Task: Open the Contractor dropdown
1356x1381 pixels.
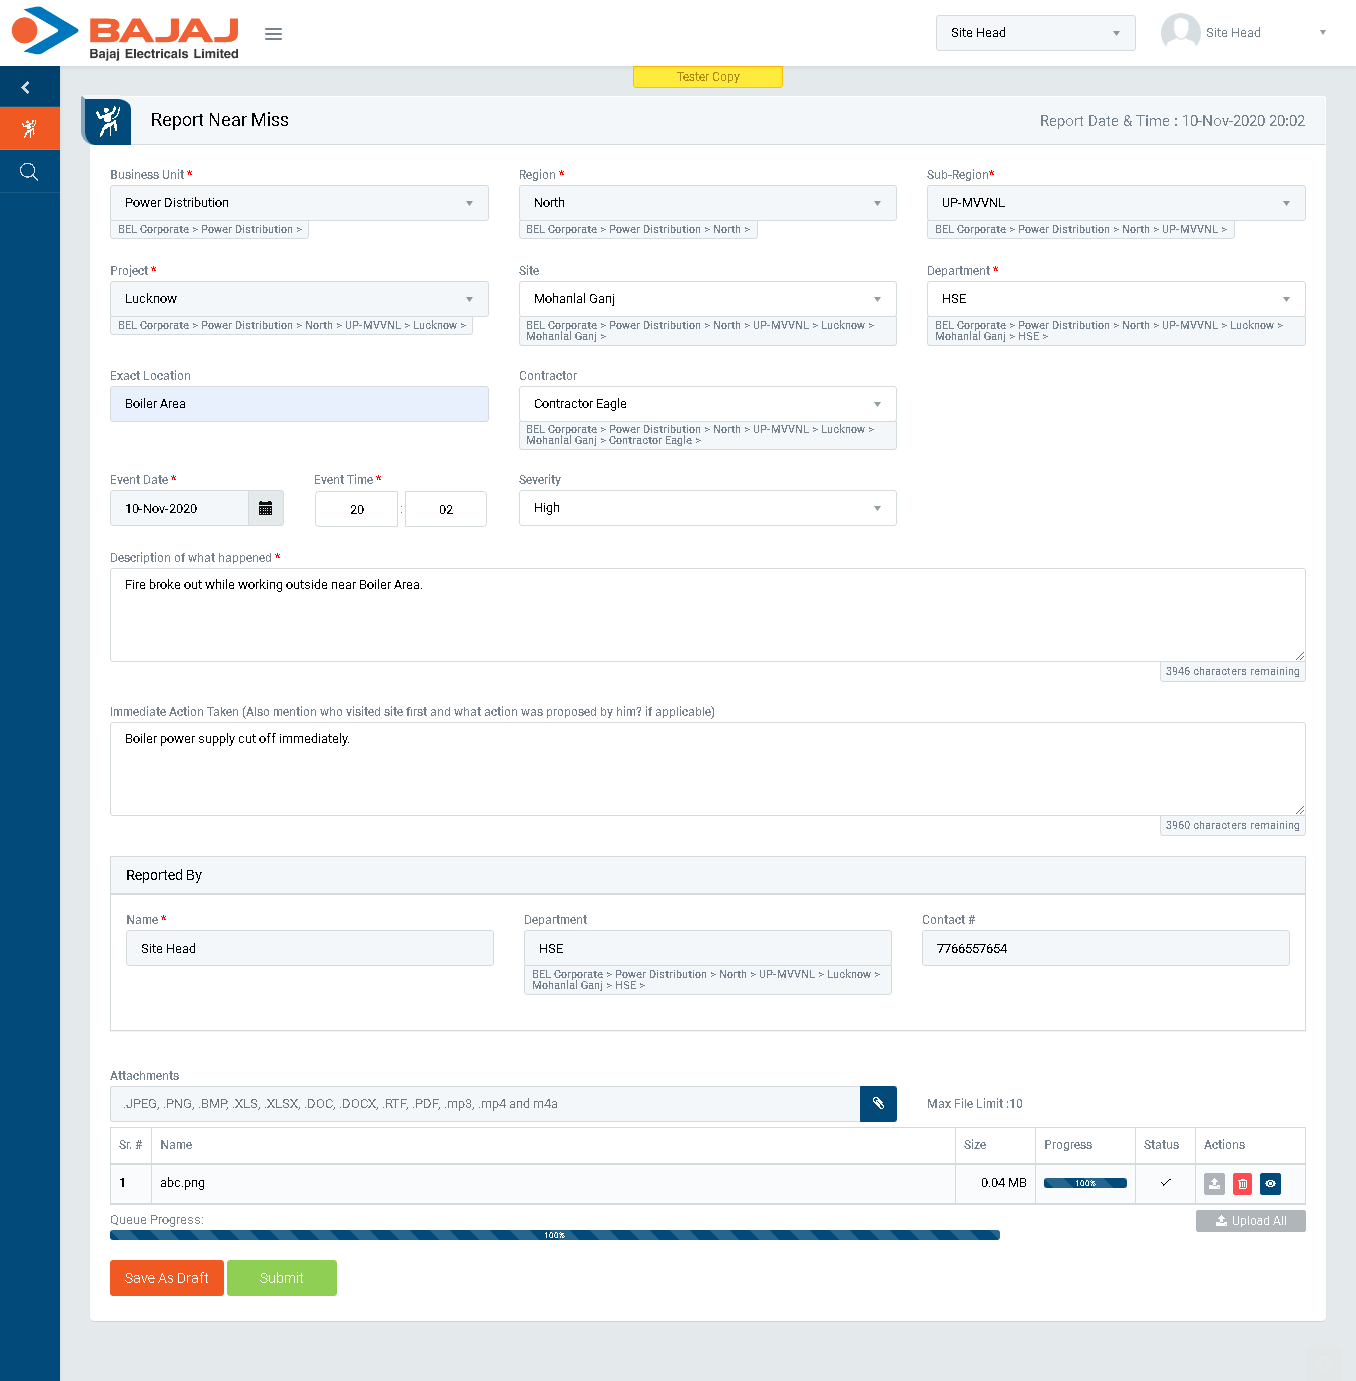Action: tap(707, 404)
